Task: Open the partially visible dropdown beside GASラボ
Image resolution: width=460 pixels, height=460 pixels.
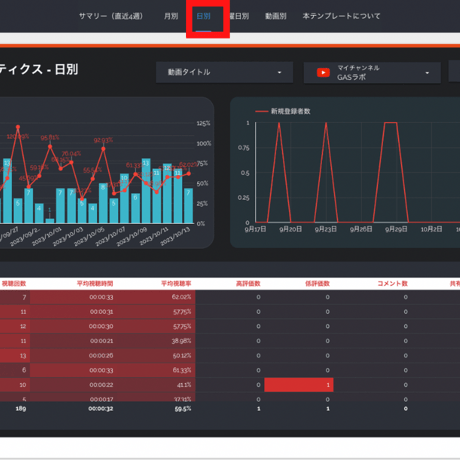Action: [454, 71]
